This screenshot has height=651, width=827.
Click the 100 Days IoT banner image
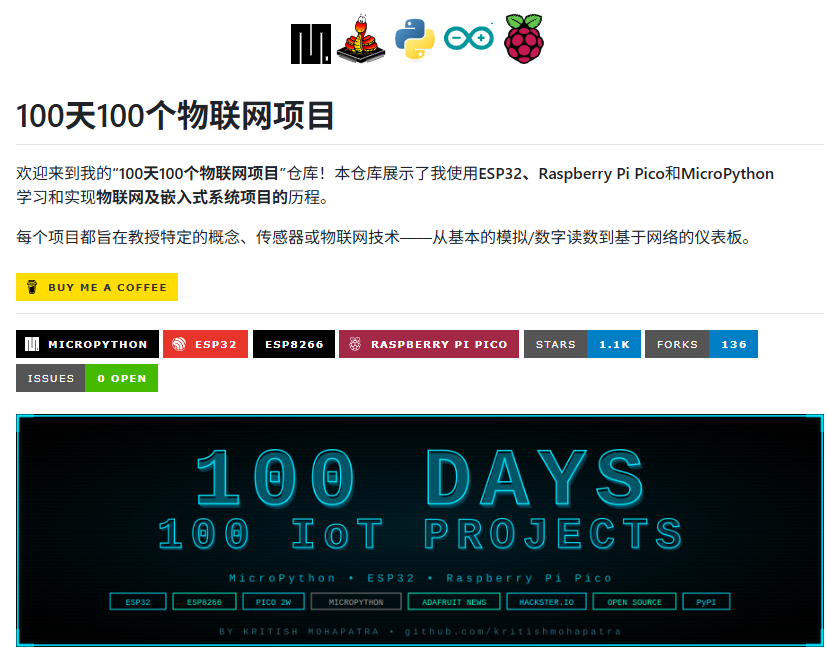pos(420,531)
